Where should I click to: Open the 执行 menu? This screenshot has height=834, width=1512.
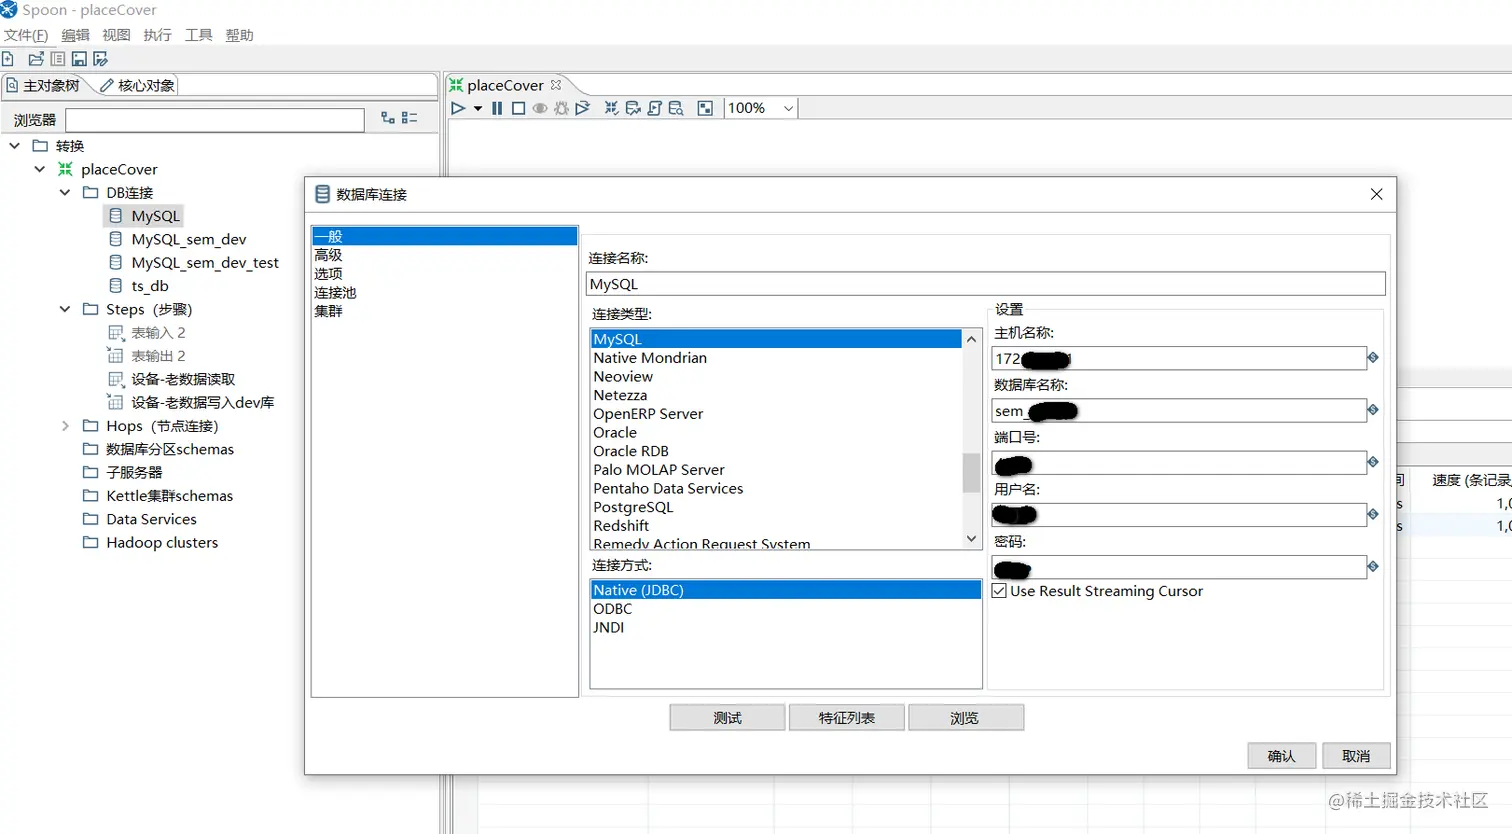point(157,35)
